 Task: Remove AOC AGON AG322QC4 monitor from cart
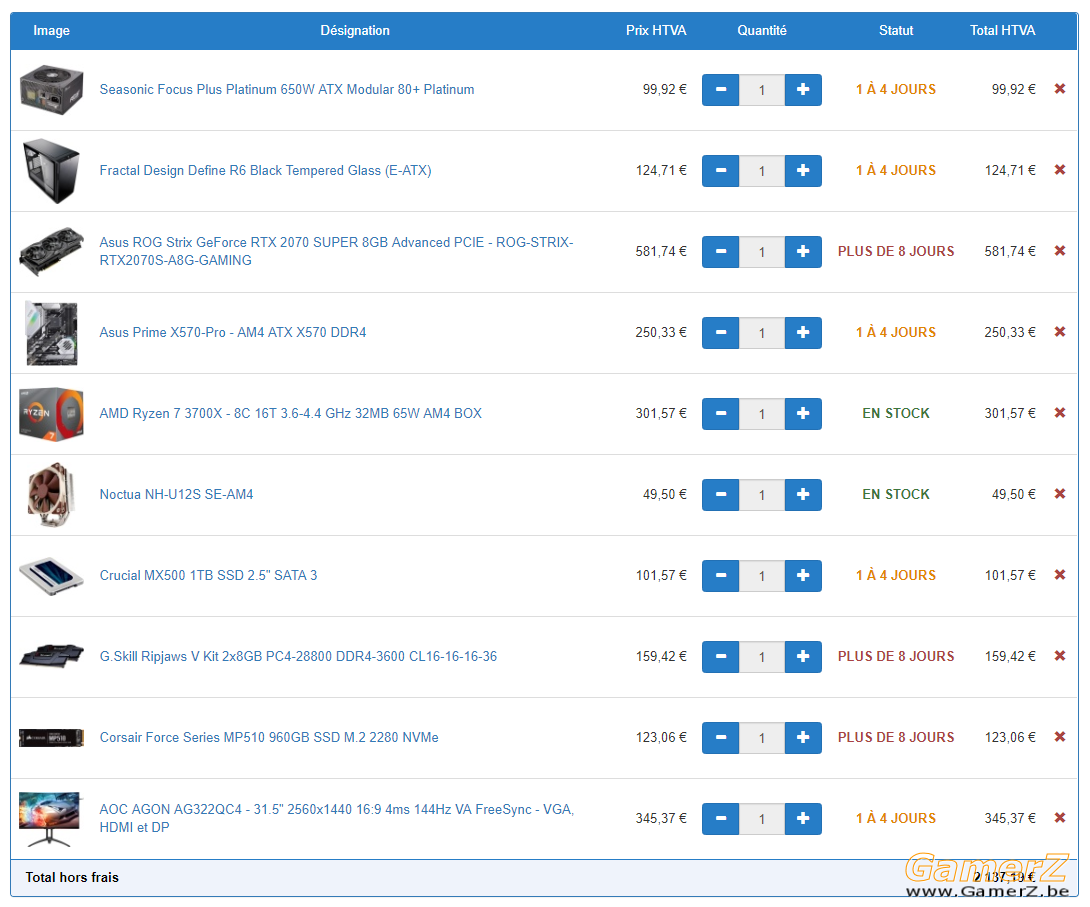point(1059,818)
